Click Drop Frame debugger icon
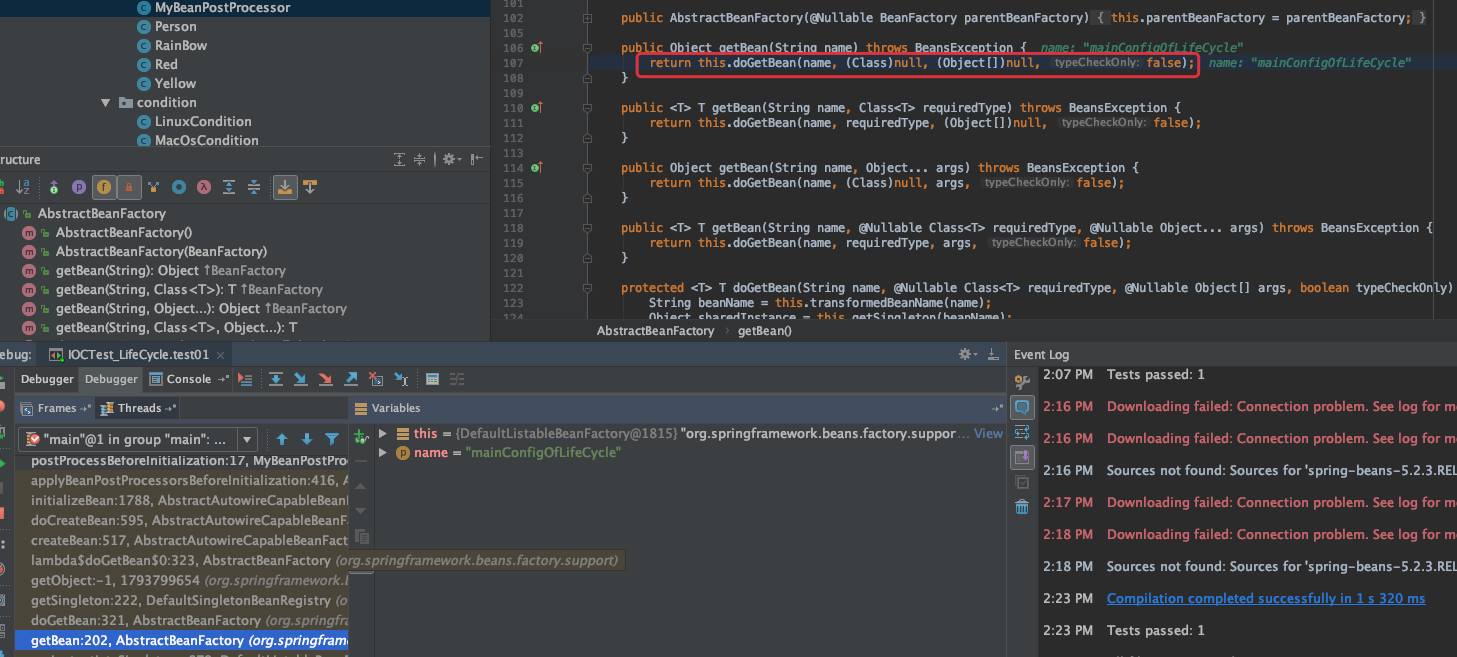1457x657 pixels. coord(376,379)
